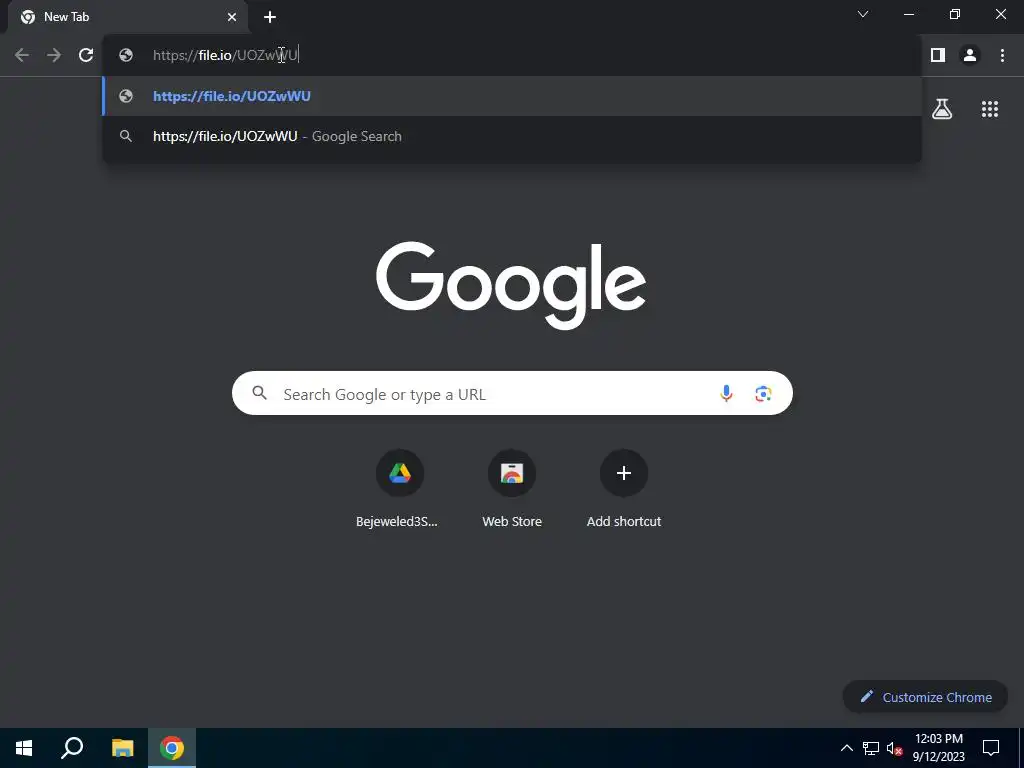
Task: Click the Chrome taskbar icon
Action: pos(172,748)
